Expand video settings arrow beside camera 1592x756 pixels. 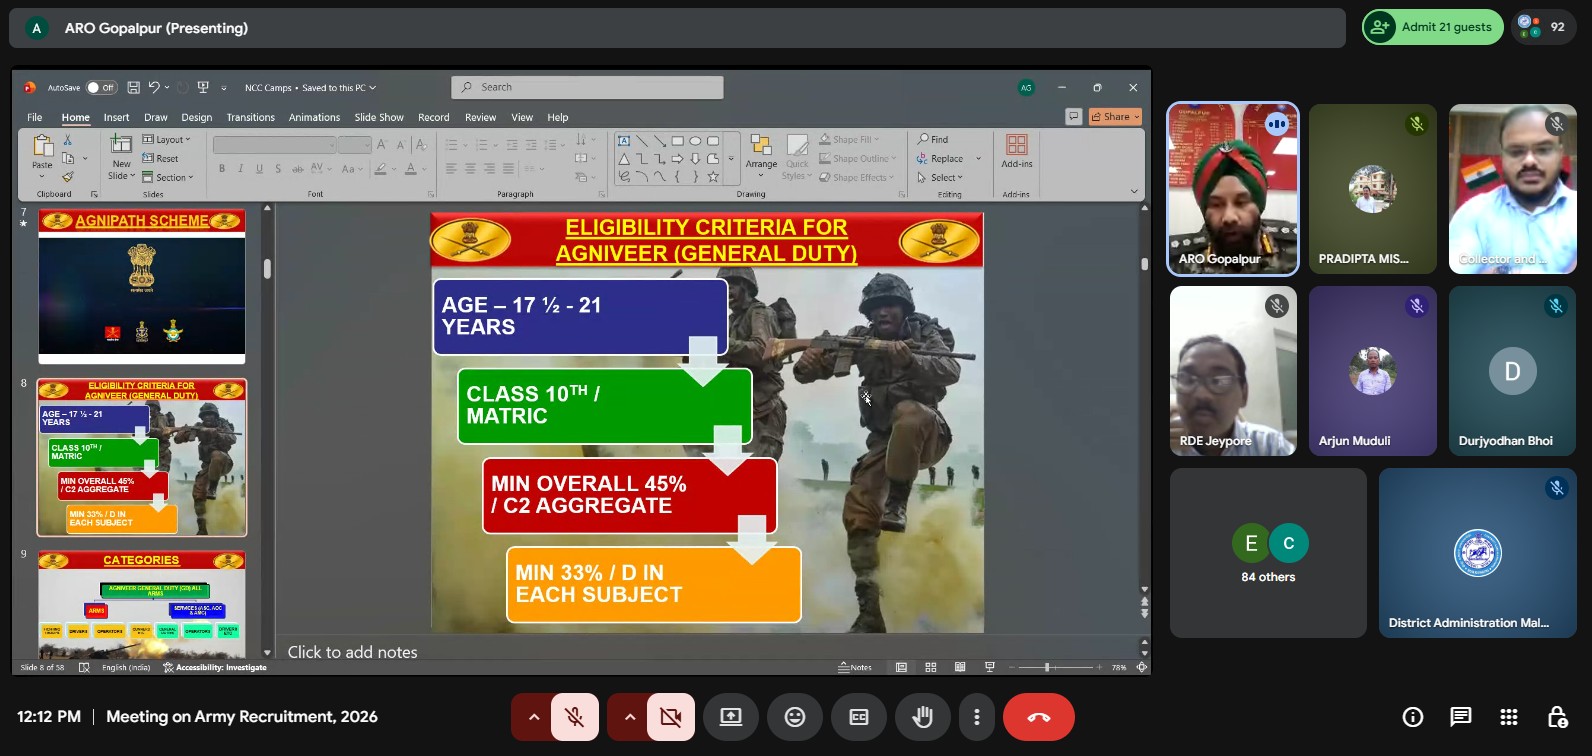point(630,717)
